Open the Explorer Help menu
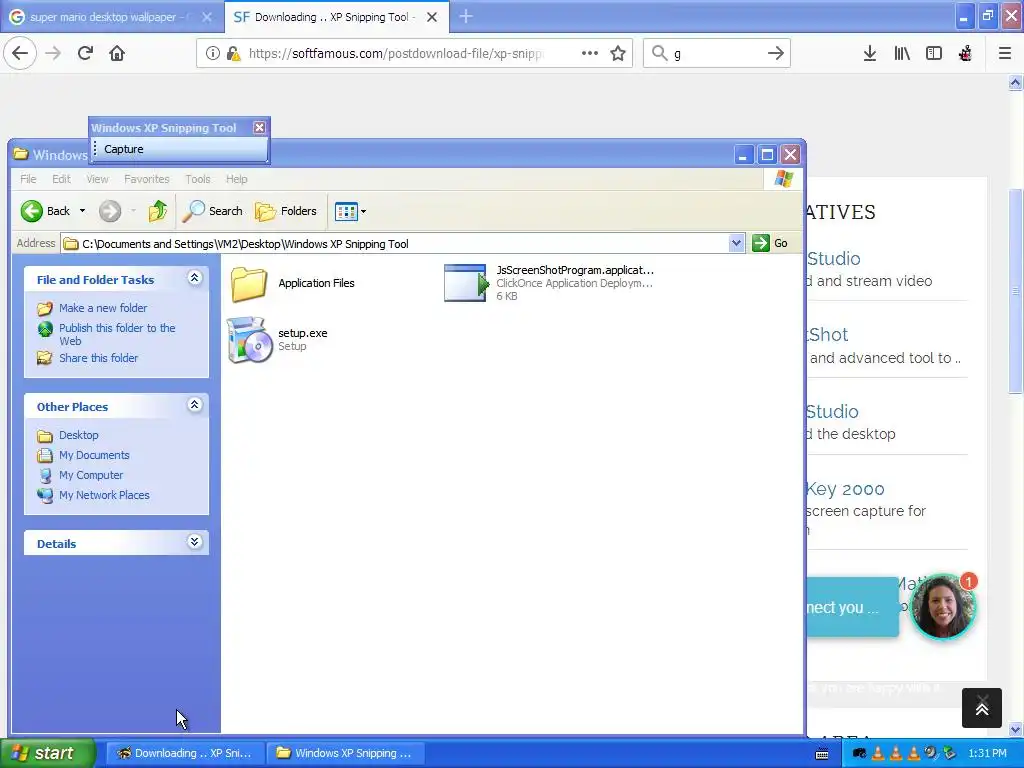The width and height of the screenshot is (1024, 768). 236,179
